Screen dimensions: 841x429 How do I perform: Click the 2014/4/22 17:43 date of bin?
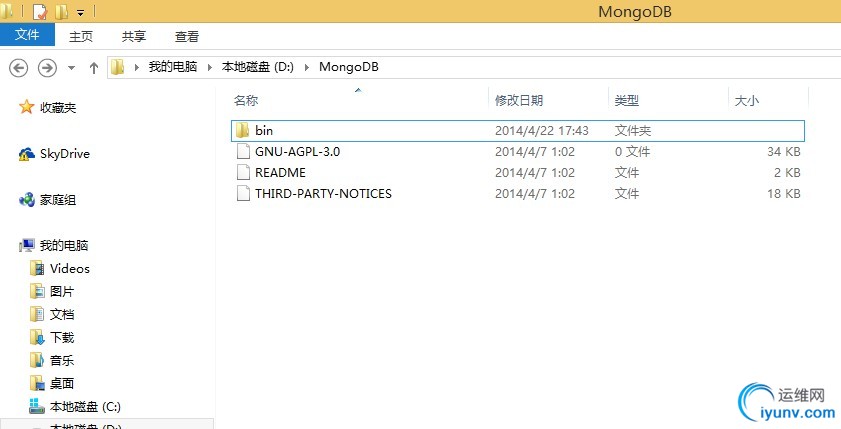click(x=541, y=130)
